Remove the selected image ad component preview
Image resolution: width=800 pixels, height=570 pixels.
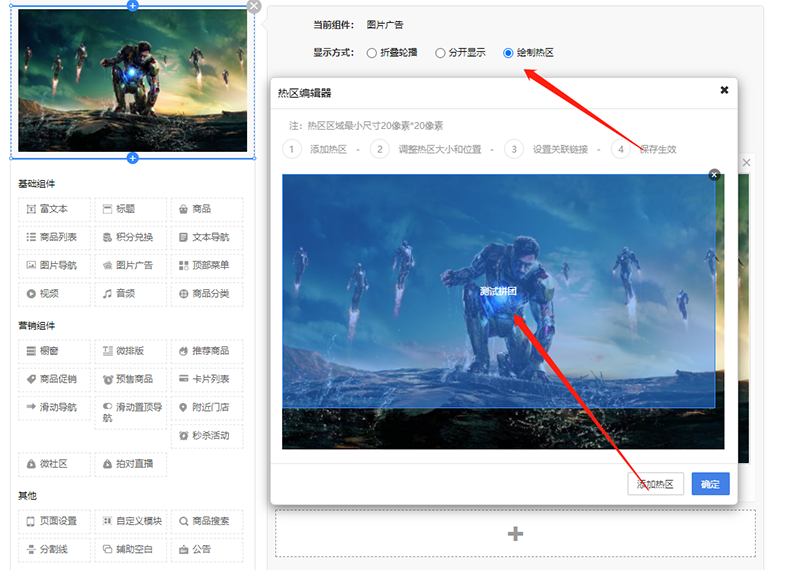coord(254,7)
